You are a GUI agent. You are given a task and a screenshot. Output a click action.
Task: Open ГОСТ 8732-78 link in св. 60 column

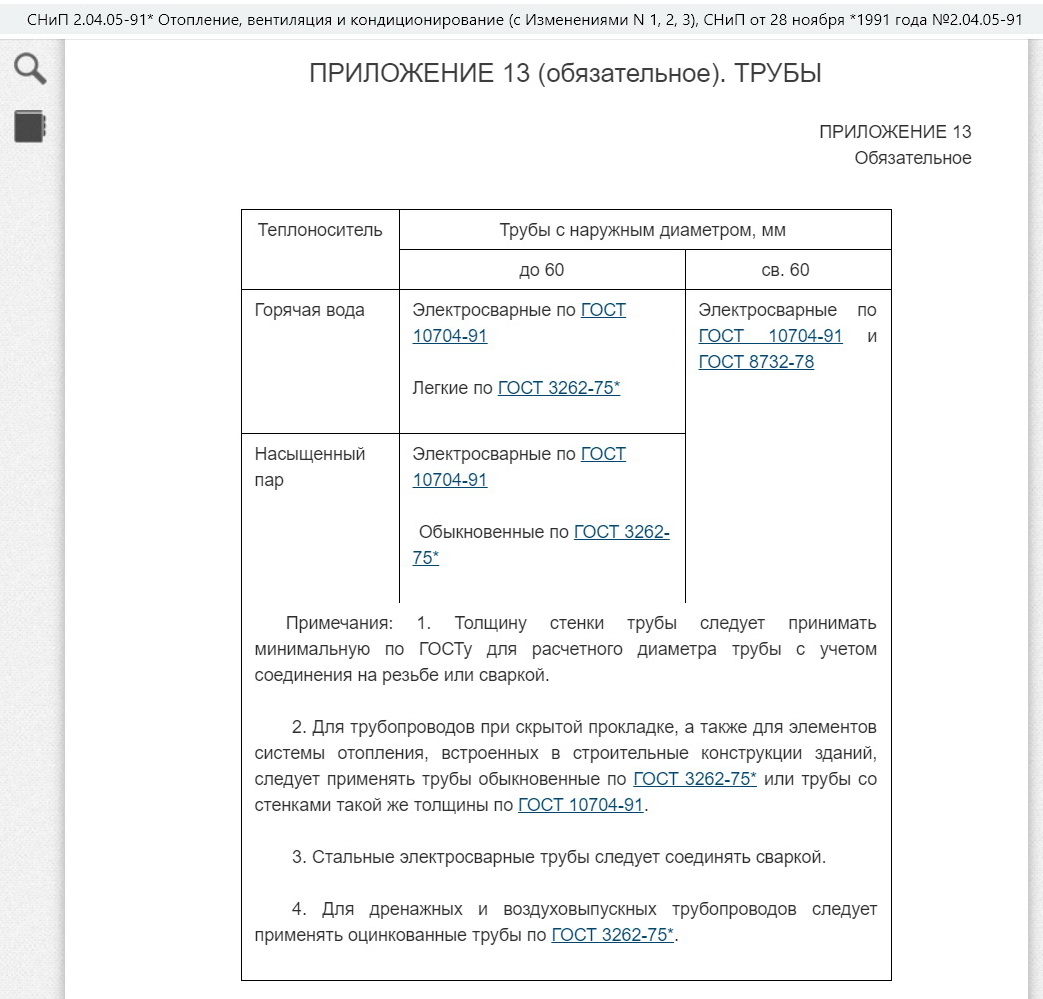(756, 362)
